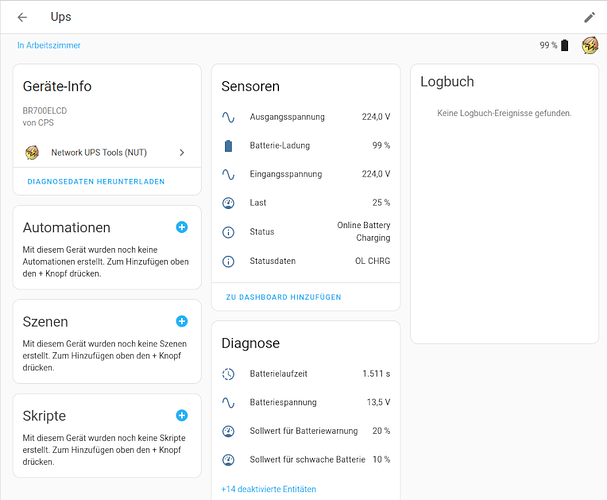Viewport: 607px width, 500px height.
Task: Click the Last gauge icon
Action: 228,203
